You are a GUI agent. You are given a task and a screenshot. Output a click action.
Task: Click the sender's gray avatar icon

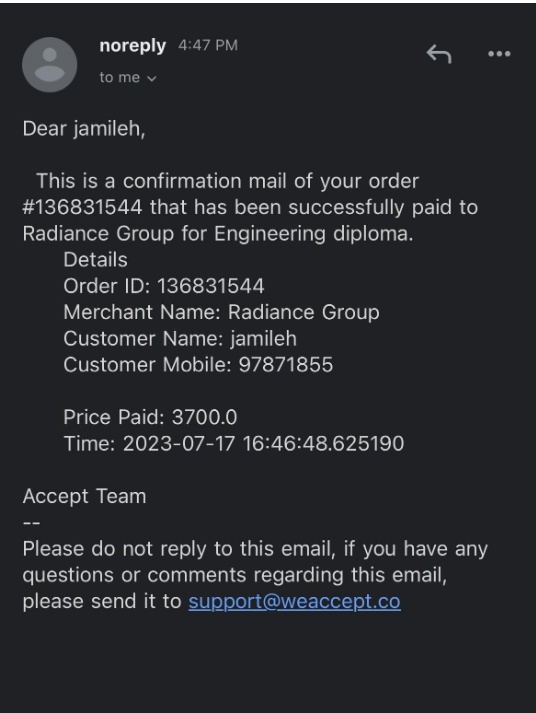50,65
